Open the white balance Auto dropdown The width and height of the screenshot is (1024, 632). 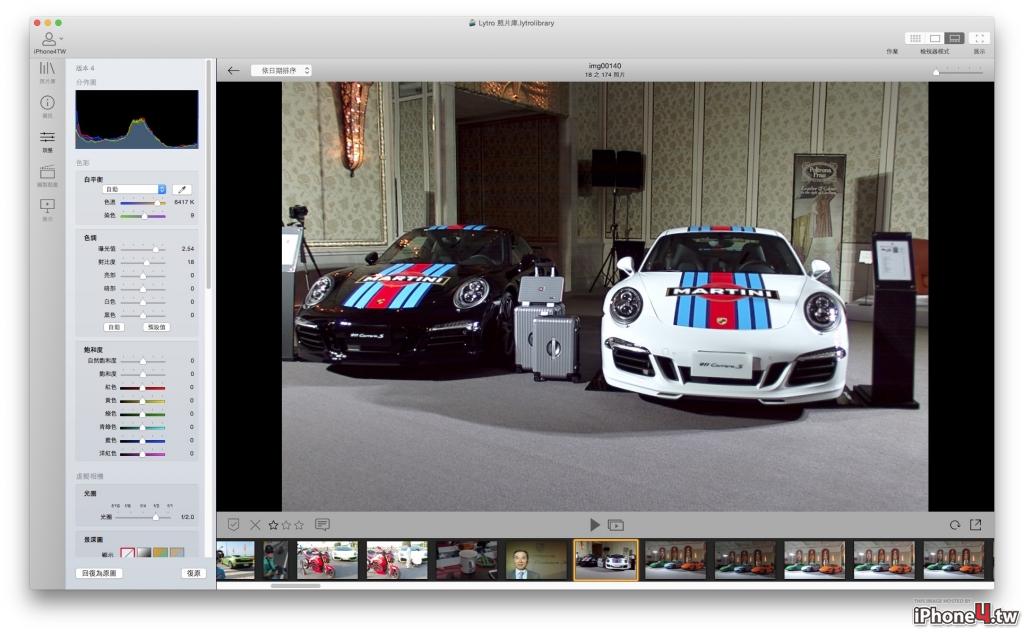(135, 189)
